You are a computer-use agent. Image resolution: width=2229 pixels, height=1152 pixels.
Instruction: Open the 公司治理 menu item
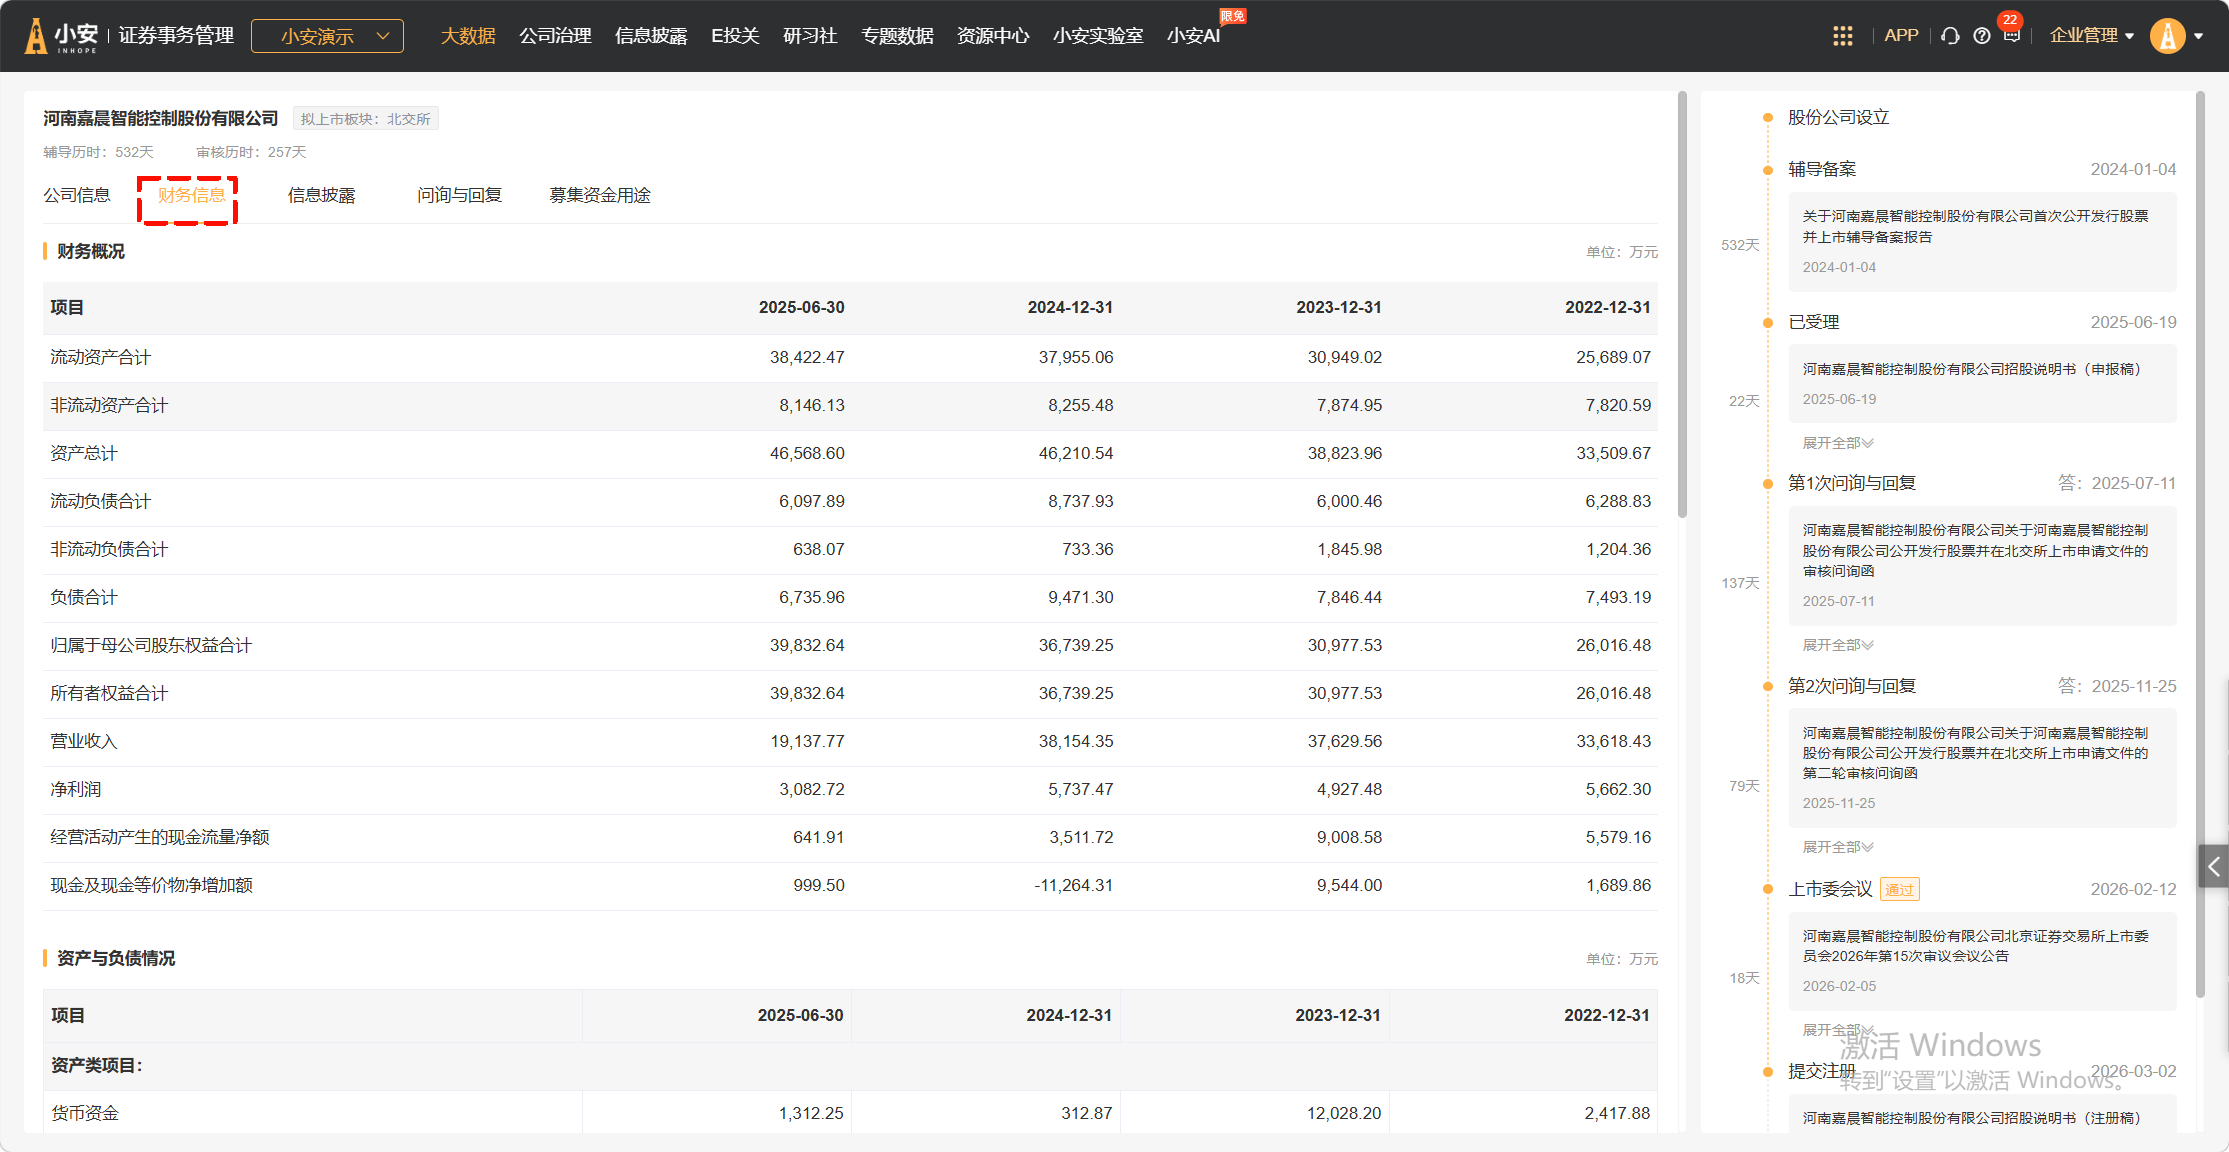(x=555, y=36)
